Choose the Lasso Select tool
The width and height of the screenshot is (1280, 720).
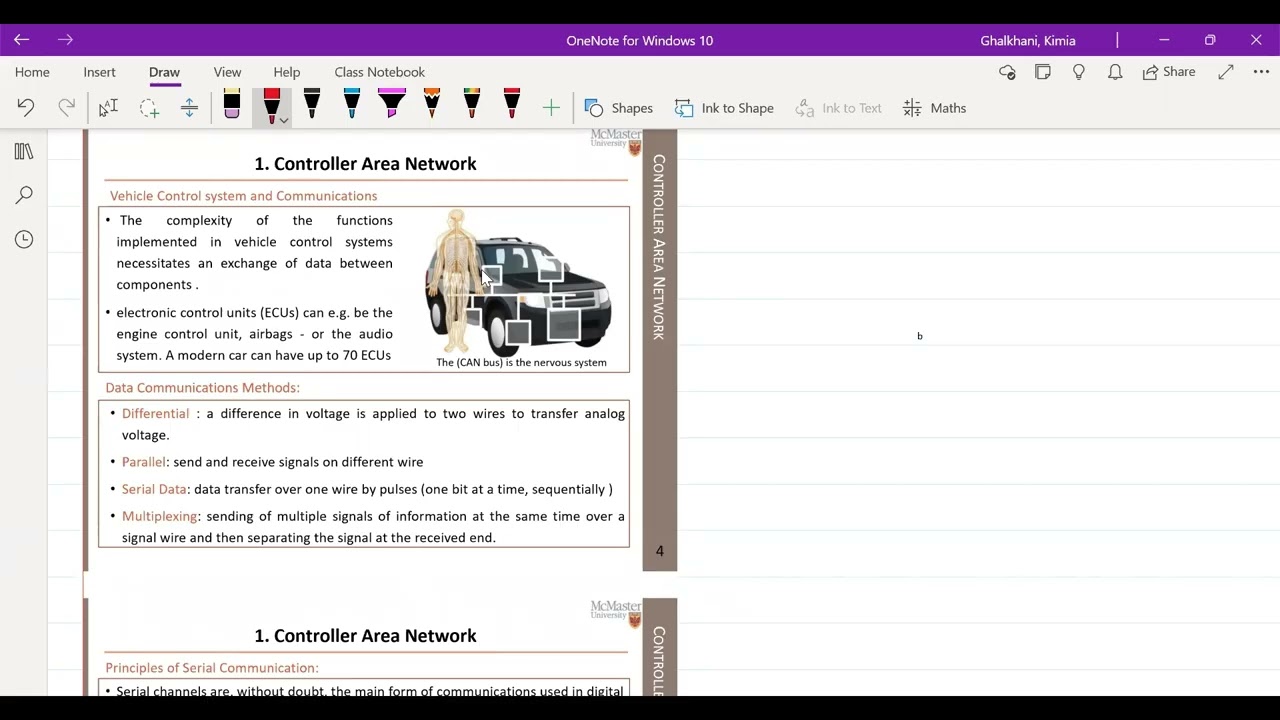(x=149, y=108)
